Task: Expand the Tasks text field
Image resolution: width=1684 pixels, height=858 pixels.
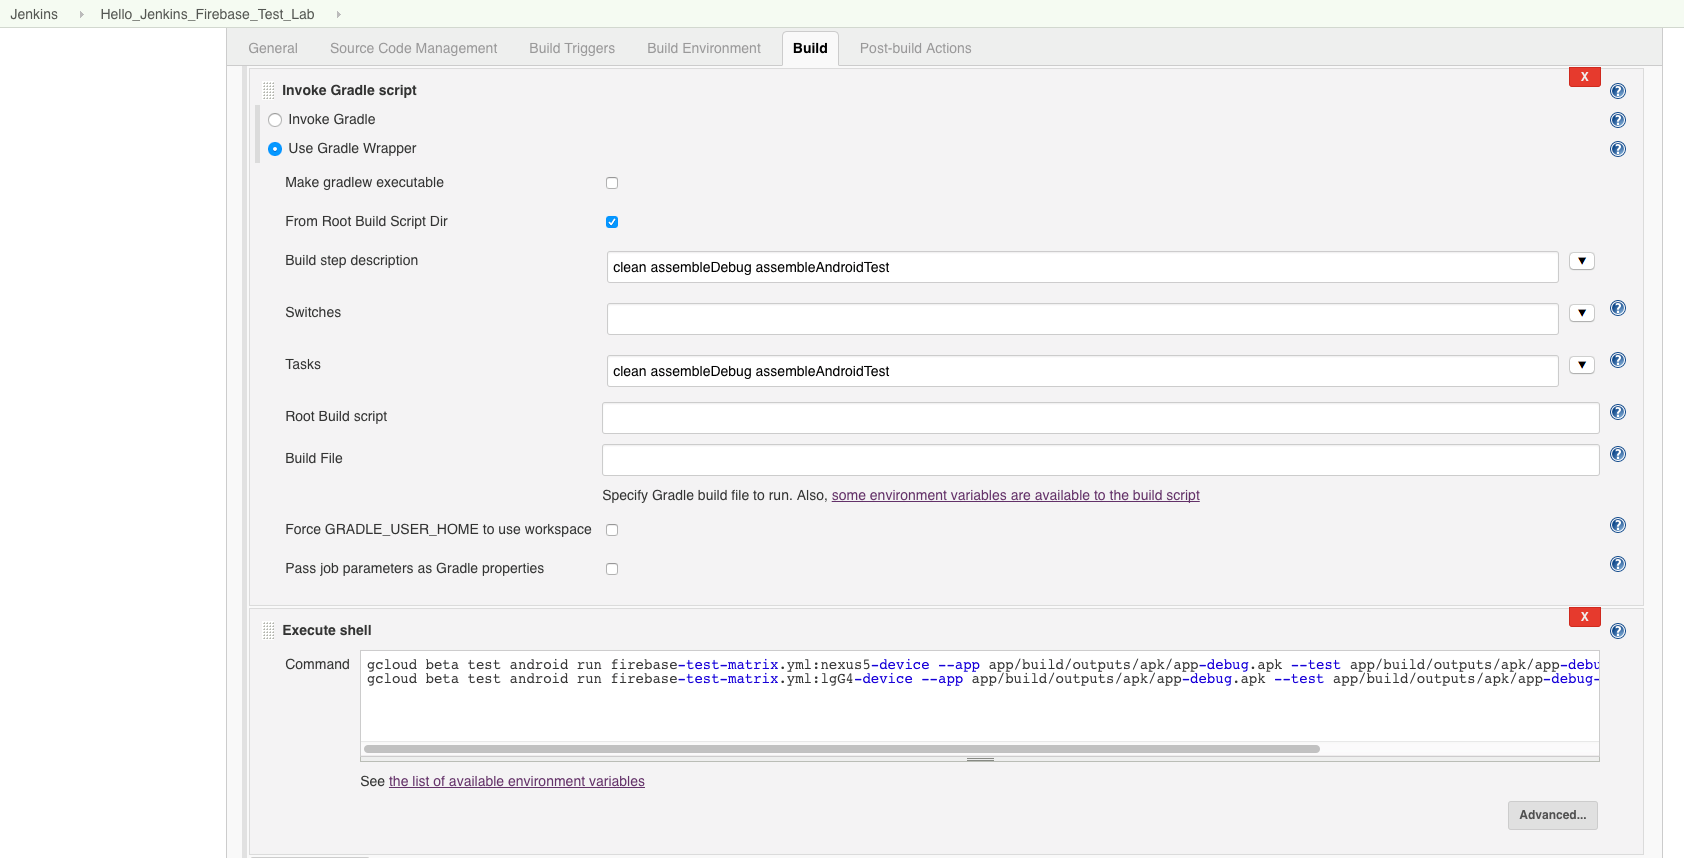Action: pos(1582,365)
